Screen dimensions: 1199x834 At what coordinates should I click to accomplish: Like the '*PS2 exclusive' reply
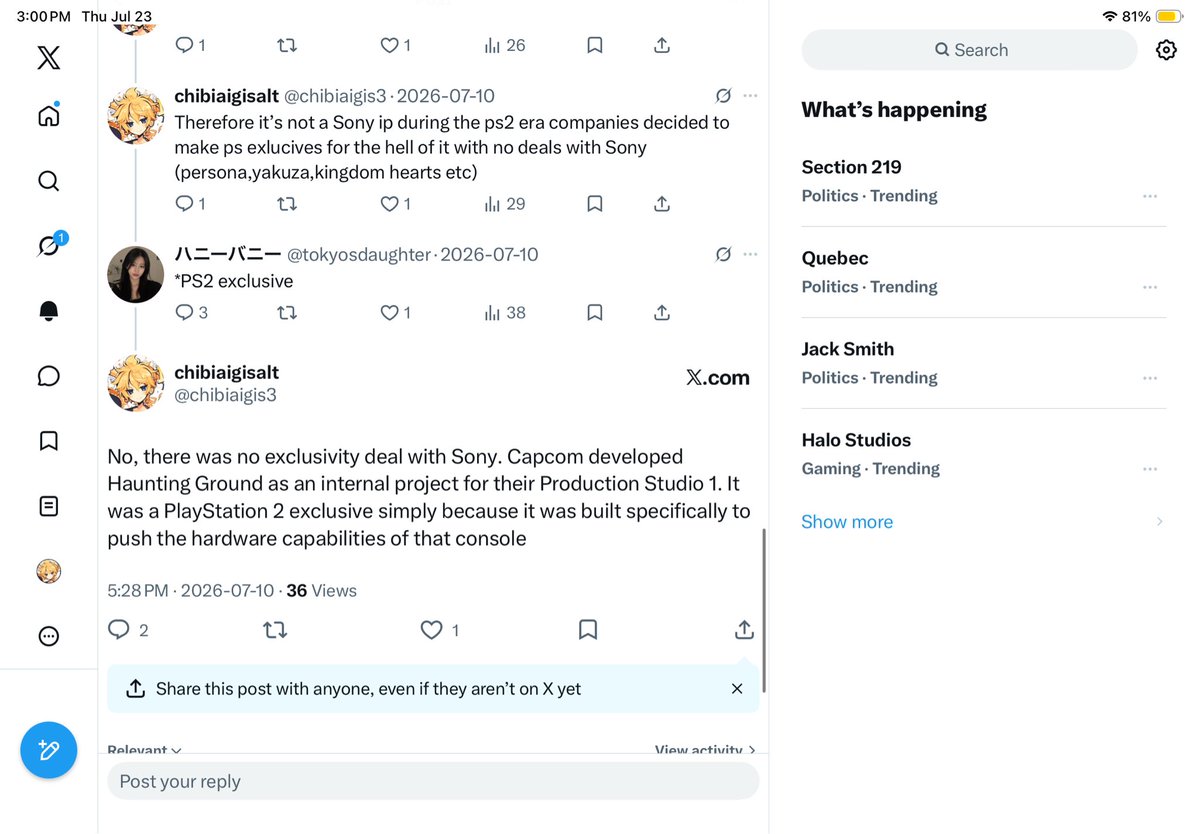(x=389, y=313)
